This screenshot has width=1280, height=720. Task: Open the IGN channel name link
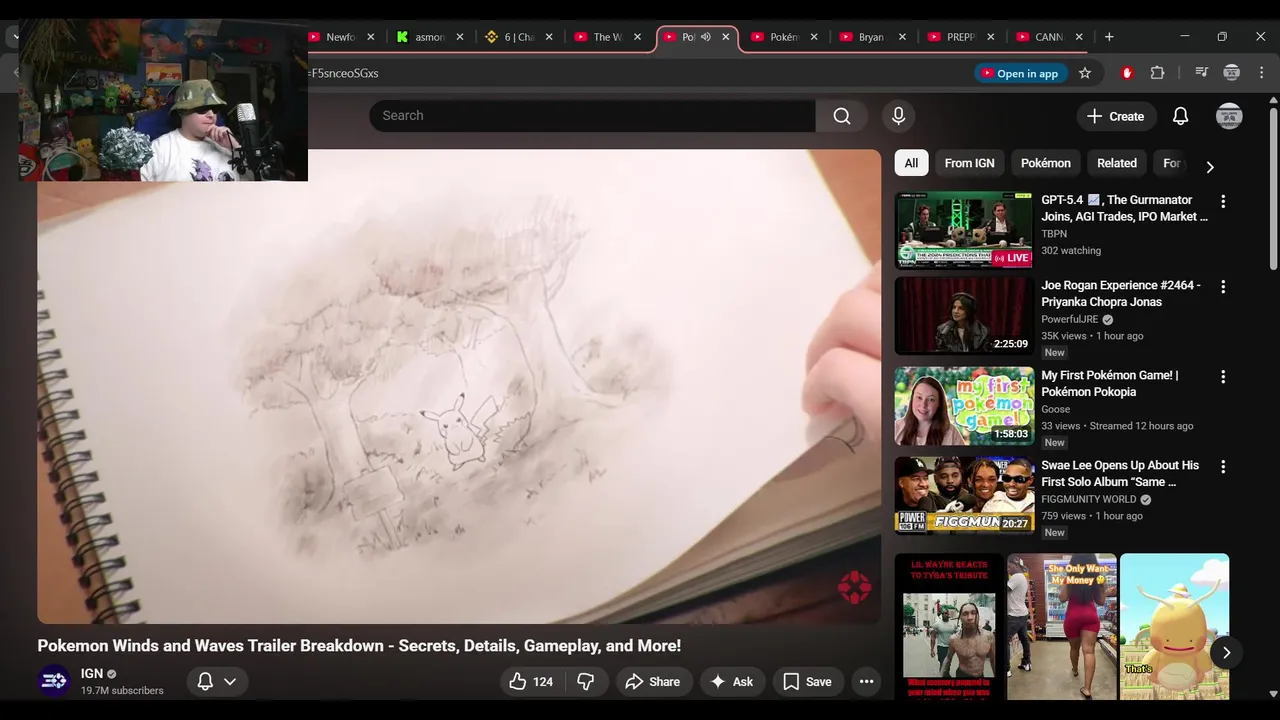92,674
